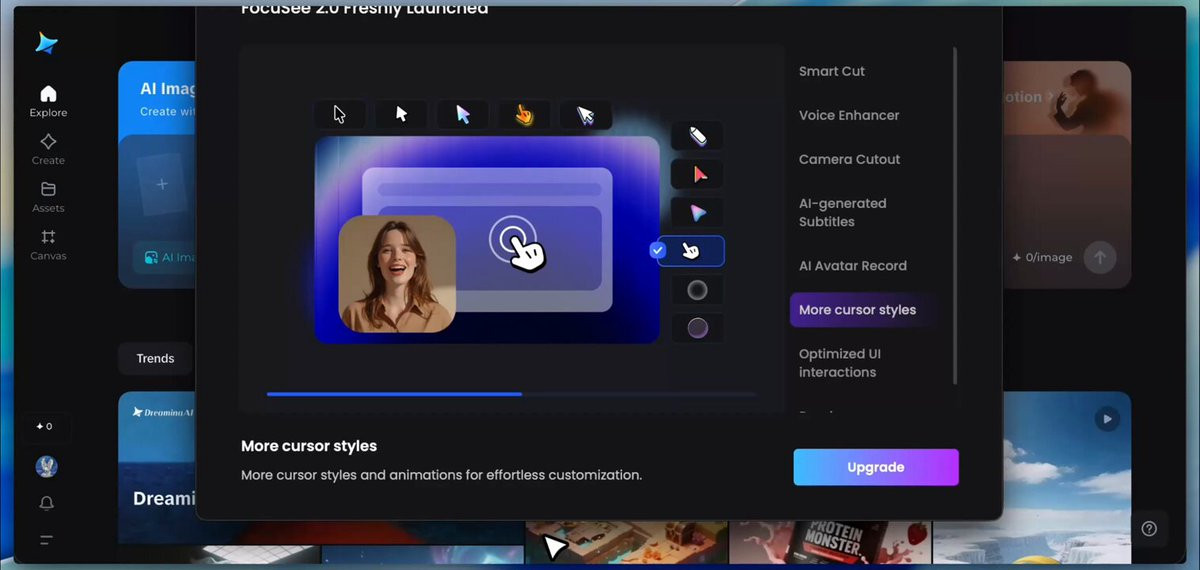1200x570 pixels.
Task: Click the help question mark icon
Action: click(x=1149, y=529)
